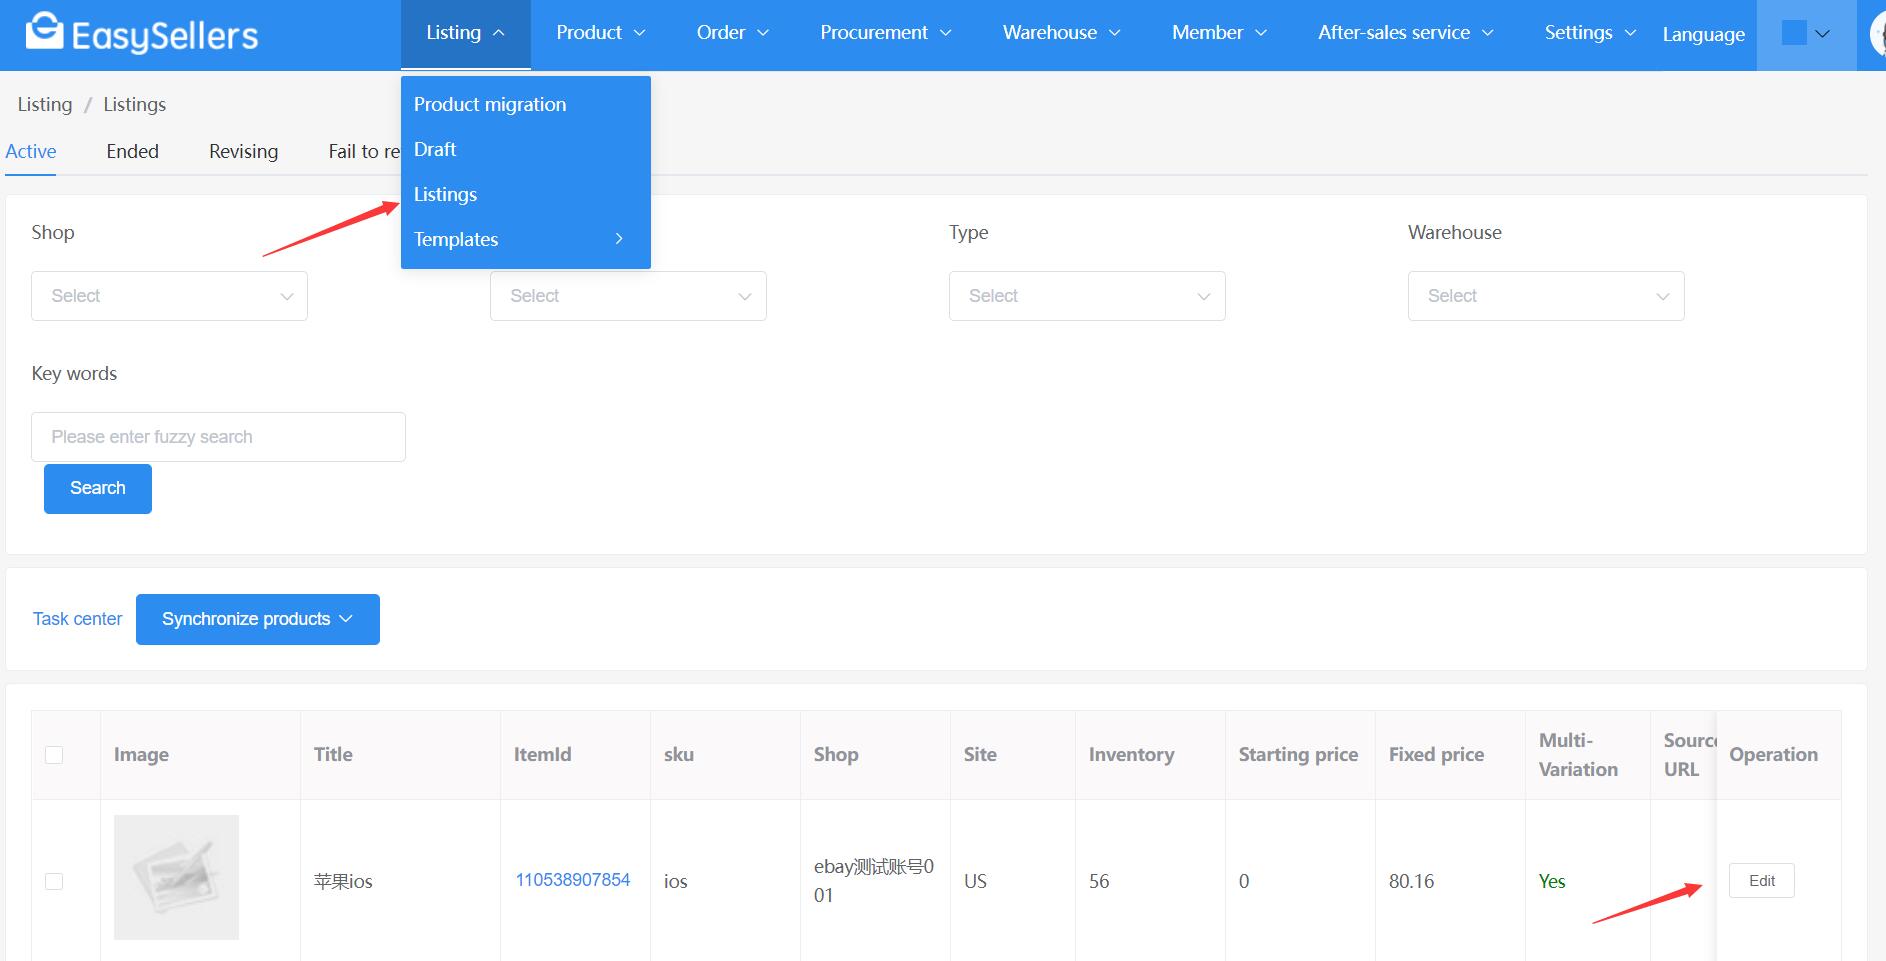Click the EasySellers logo icon

point(44,32)
